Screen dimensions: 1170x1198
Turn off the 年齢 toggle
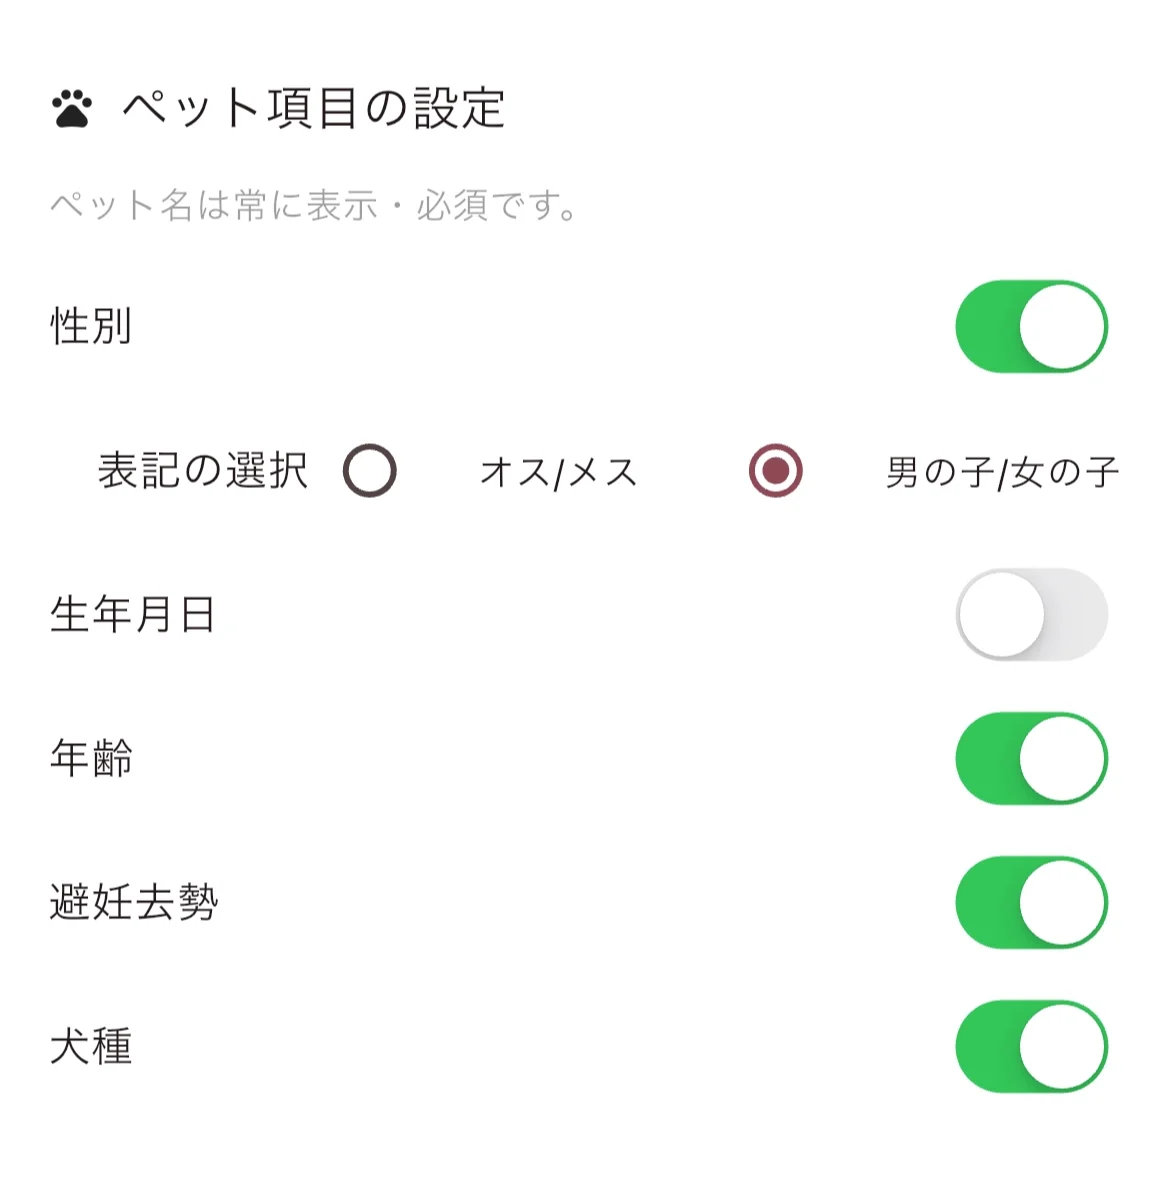pyautogui.click(x=1031, y=759)
